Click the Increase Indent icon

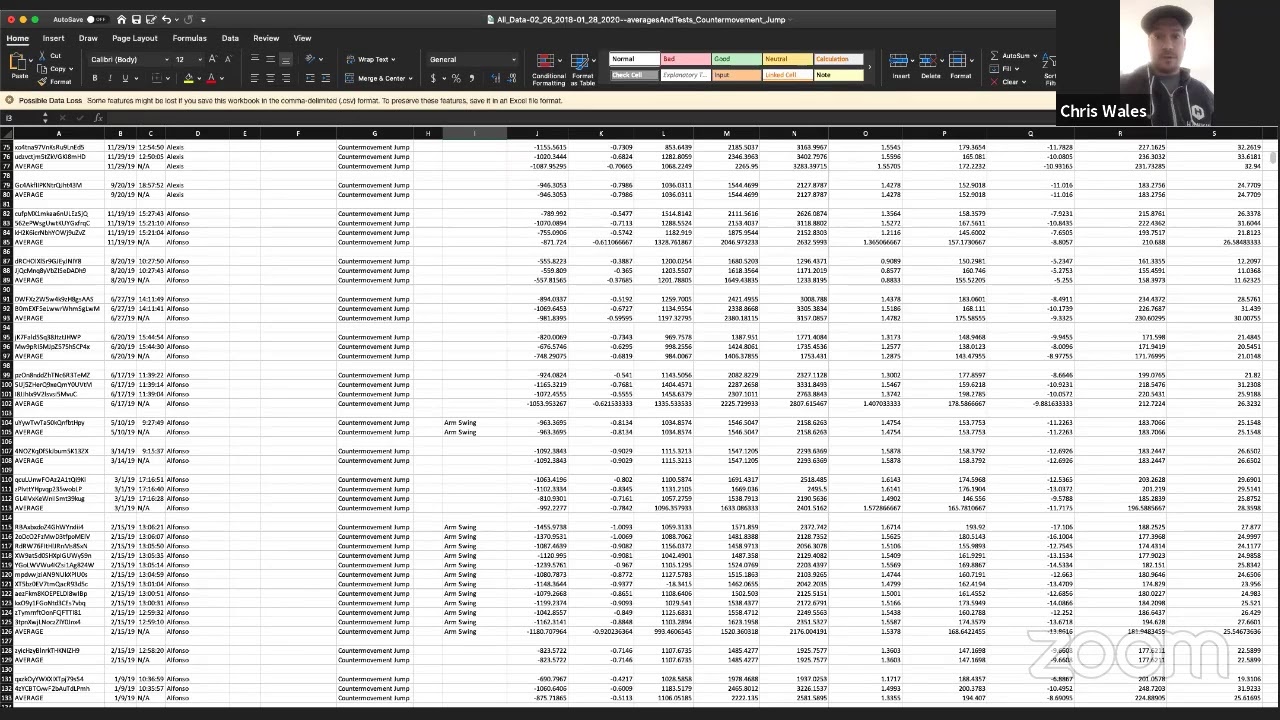(x=325, y=78)
